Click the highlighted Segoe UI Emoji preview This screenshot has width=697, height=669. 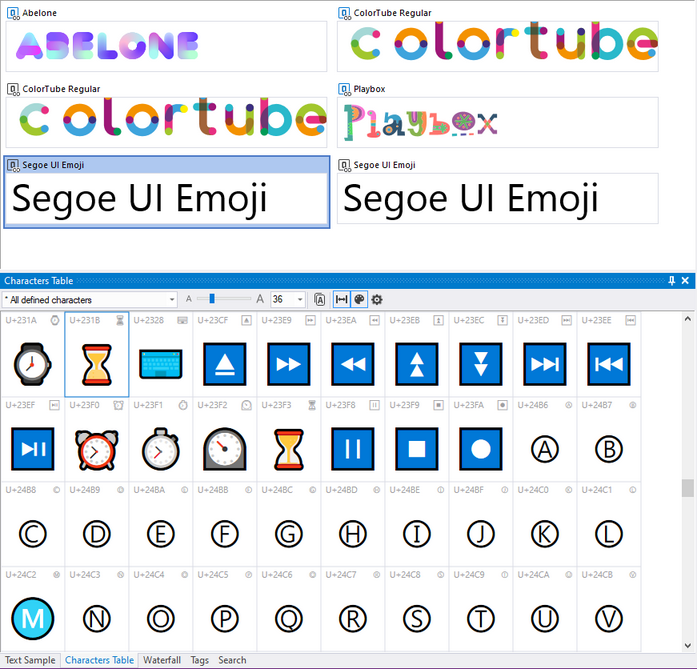coord(166,198)
